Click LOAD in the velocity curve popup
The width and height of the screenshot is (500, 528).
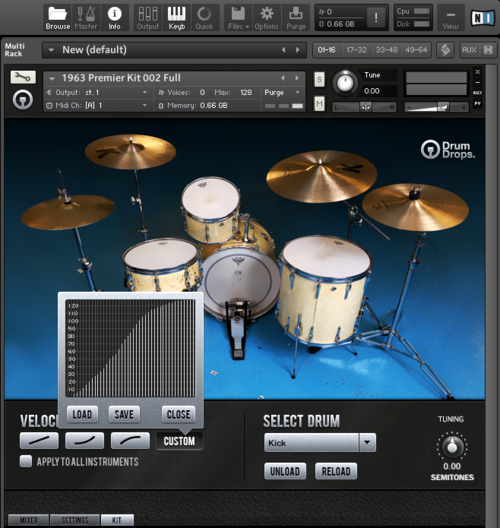(82, 414)
